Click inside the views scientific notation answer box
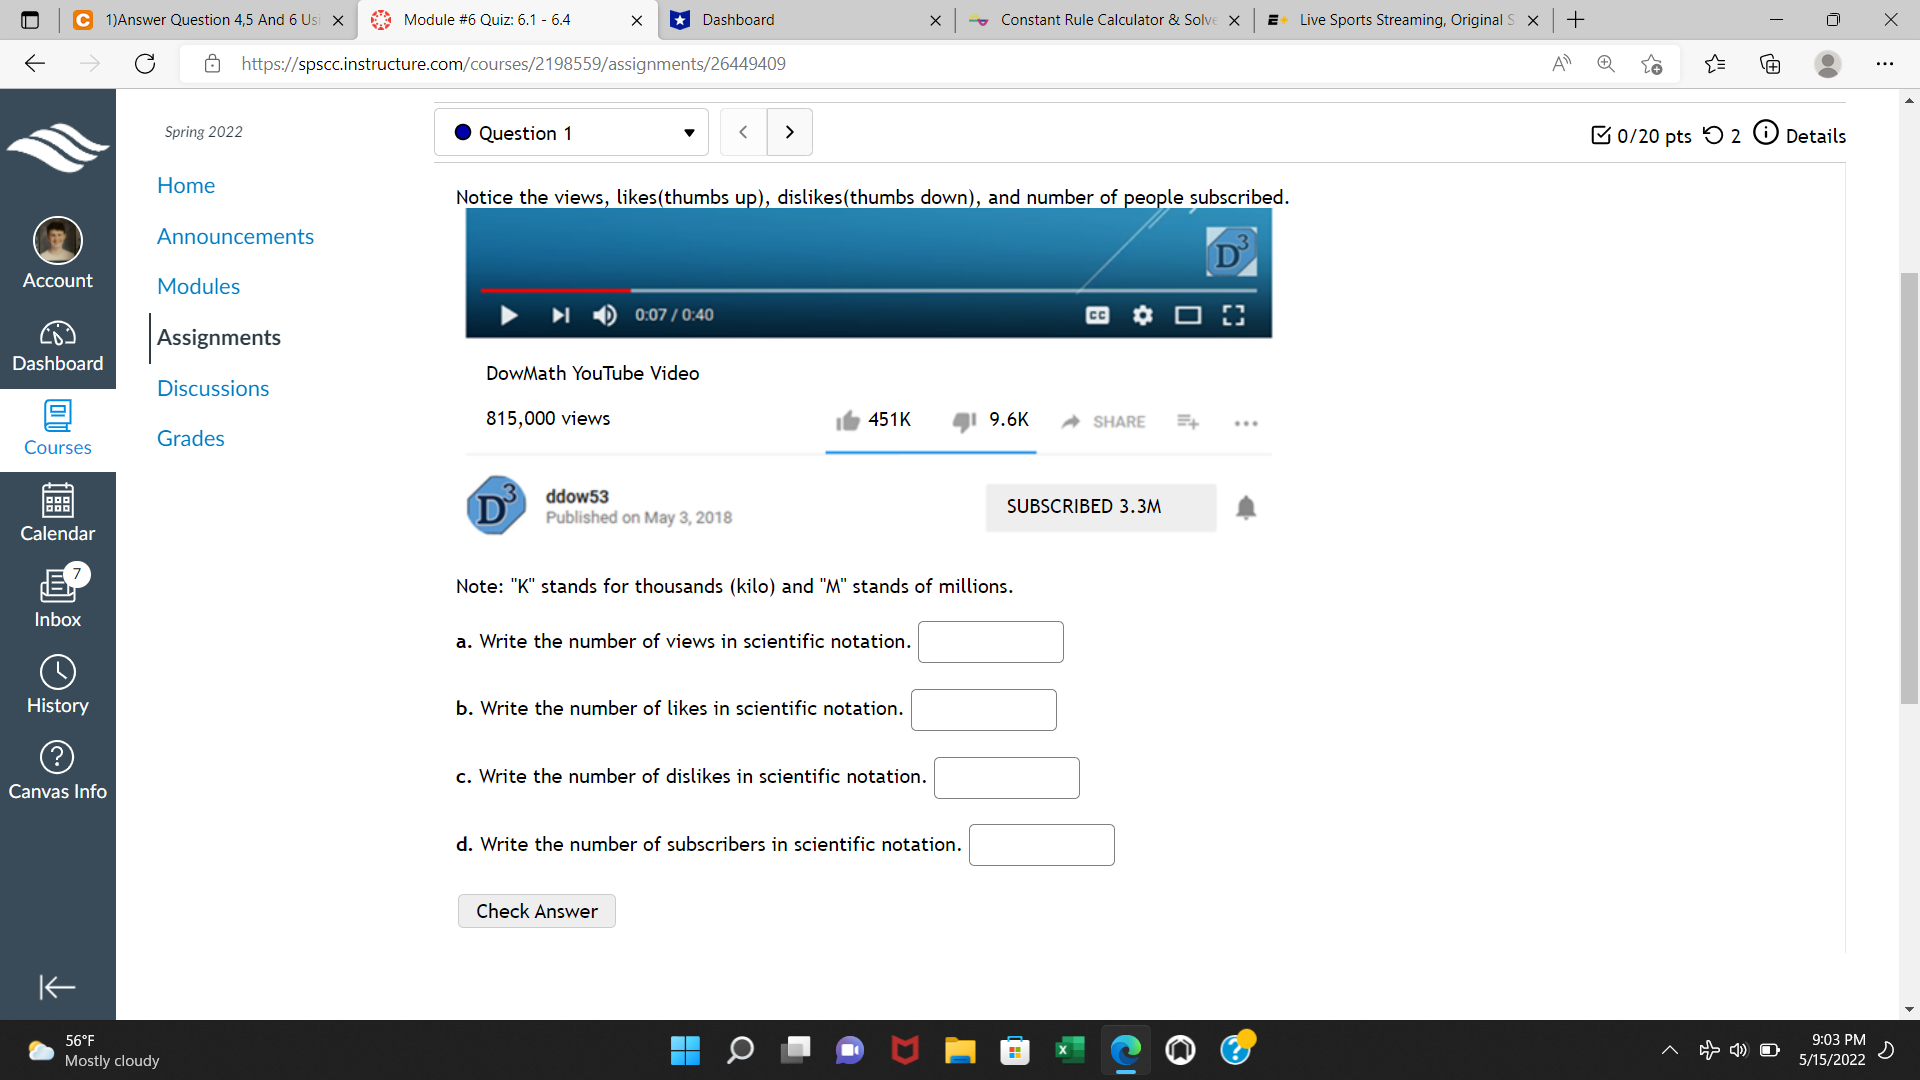Viewport: 1920px width, 1080px height. pyautogui.click(x=989, y=641)
